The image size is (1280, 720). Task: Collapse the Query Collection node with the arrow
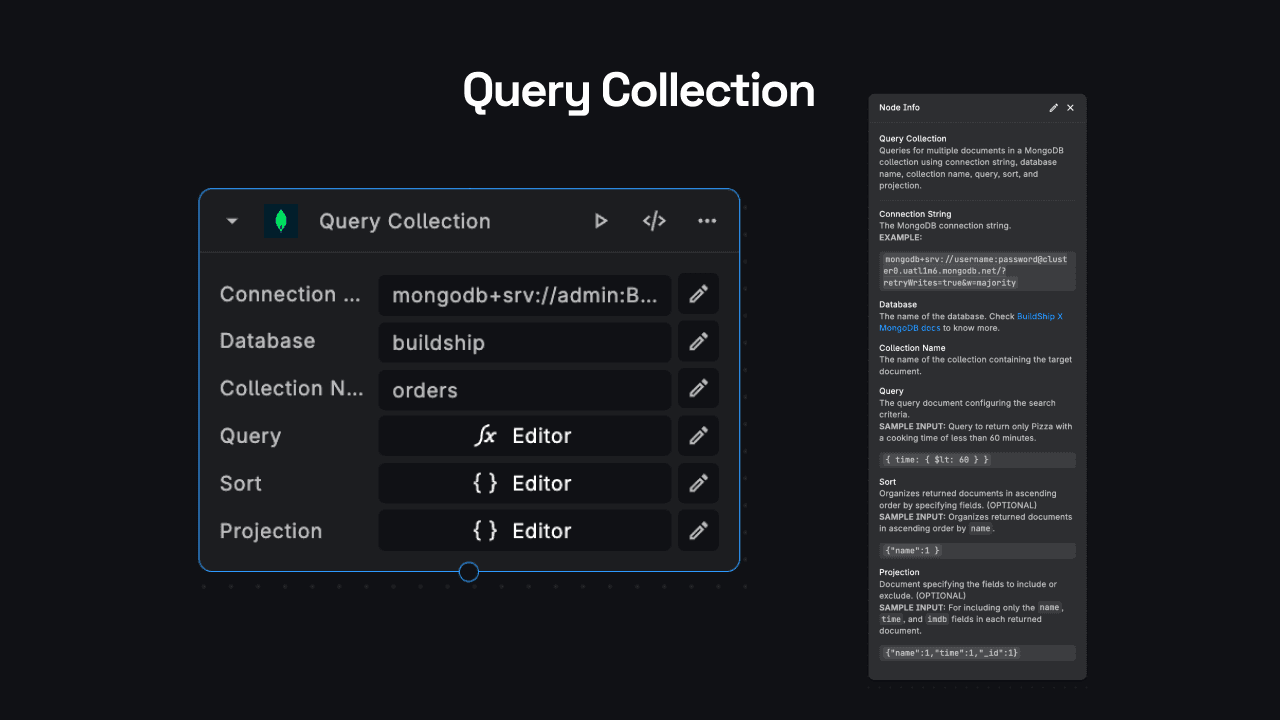pyautogui.click(x=232, y=221)
